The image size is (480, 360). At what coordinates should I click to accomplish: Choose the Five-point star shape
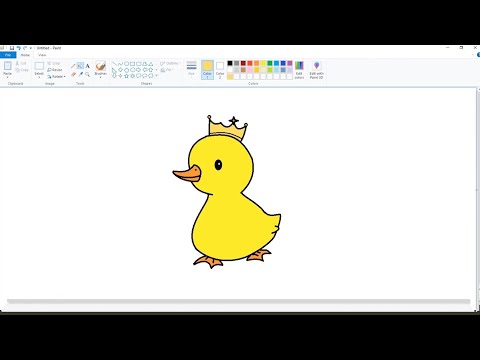[126, 76]
